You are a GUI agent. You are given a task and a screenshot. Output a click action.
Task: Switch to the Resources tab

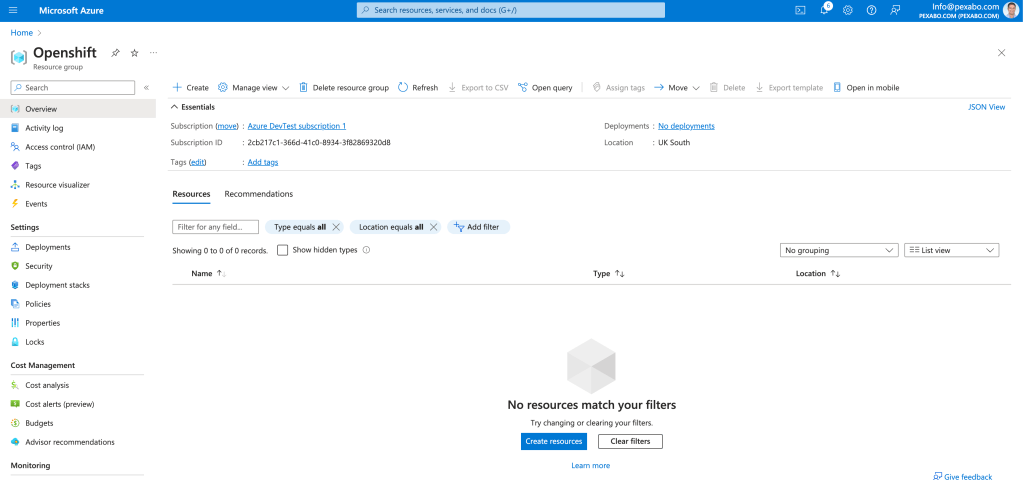191,194
